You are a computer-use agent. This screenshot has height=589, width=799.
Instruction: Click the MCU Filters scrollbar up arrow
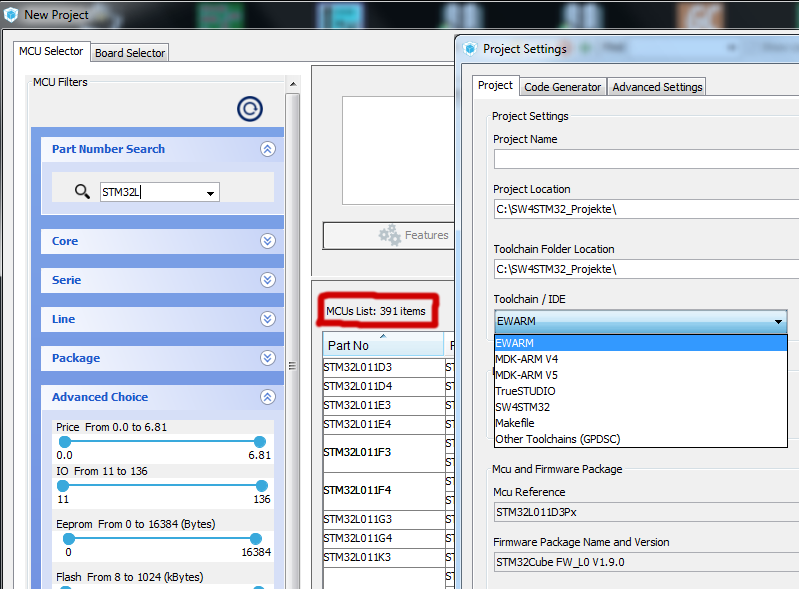[292, 84]
